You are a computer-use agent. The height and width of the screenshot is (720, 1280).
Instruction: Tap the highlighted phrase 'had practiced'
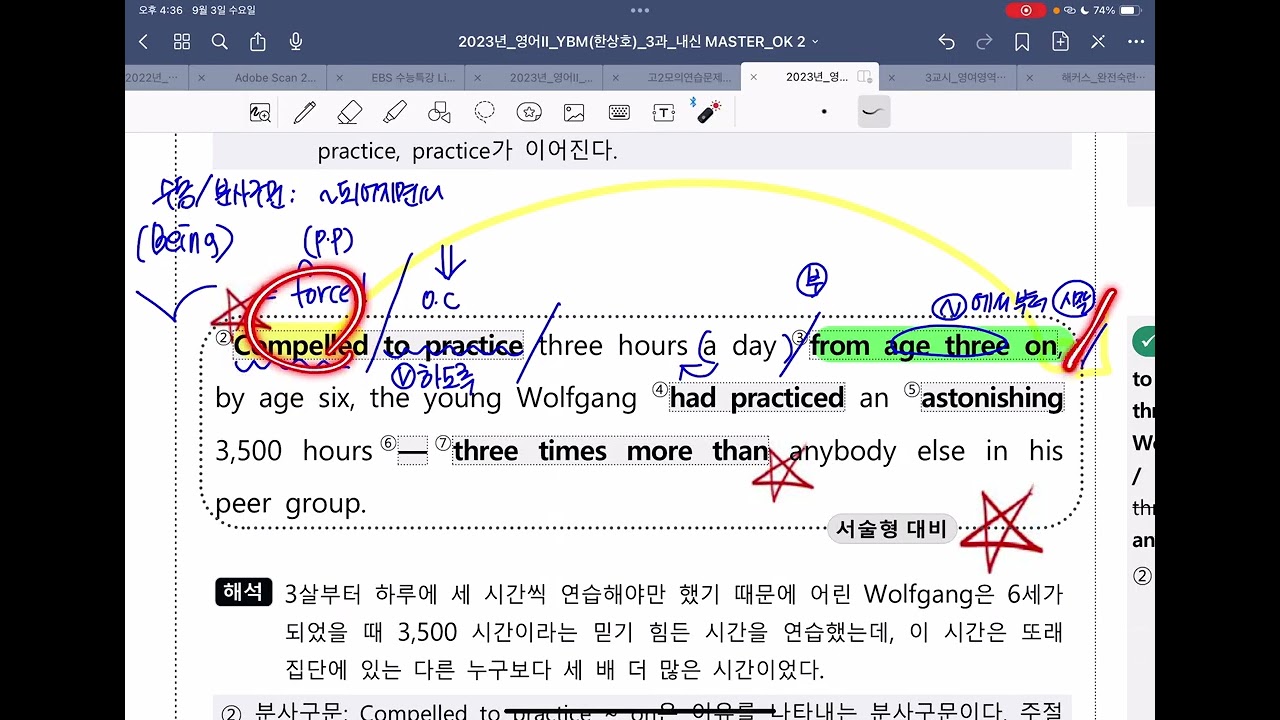point(757,398)
